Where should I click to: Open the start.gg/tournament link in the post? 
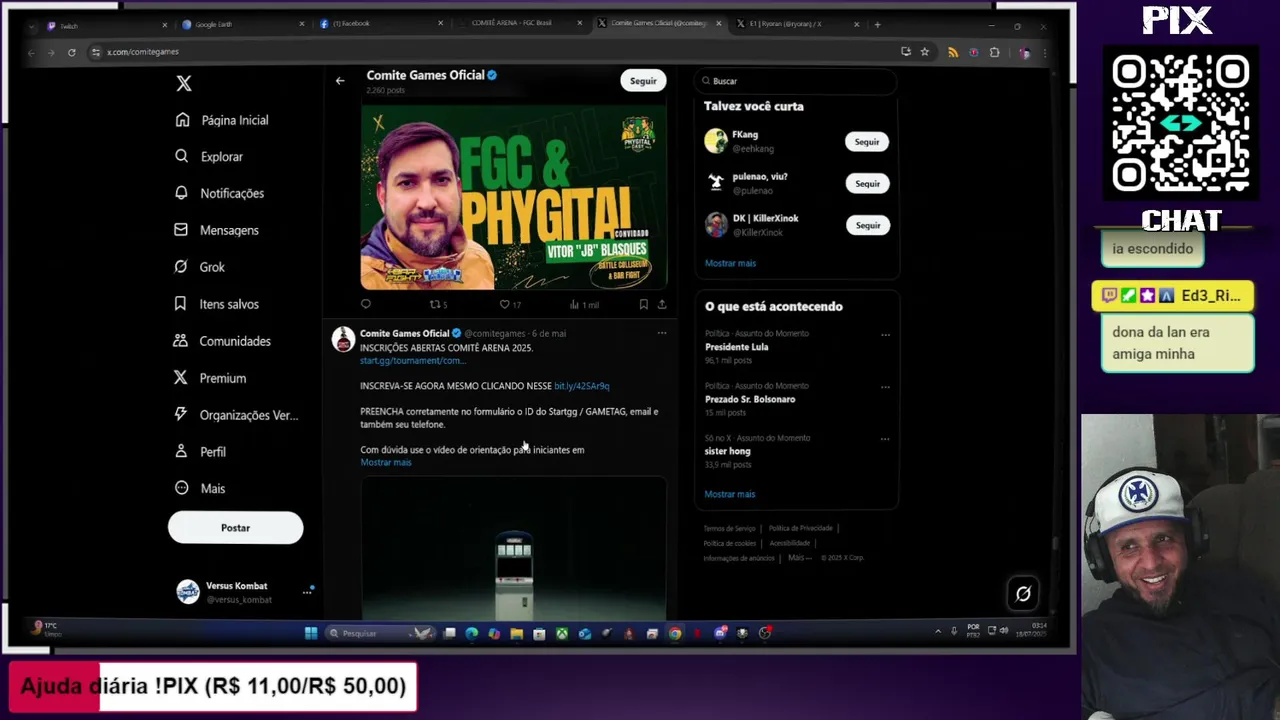coord(412,361)
